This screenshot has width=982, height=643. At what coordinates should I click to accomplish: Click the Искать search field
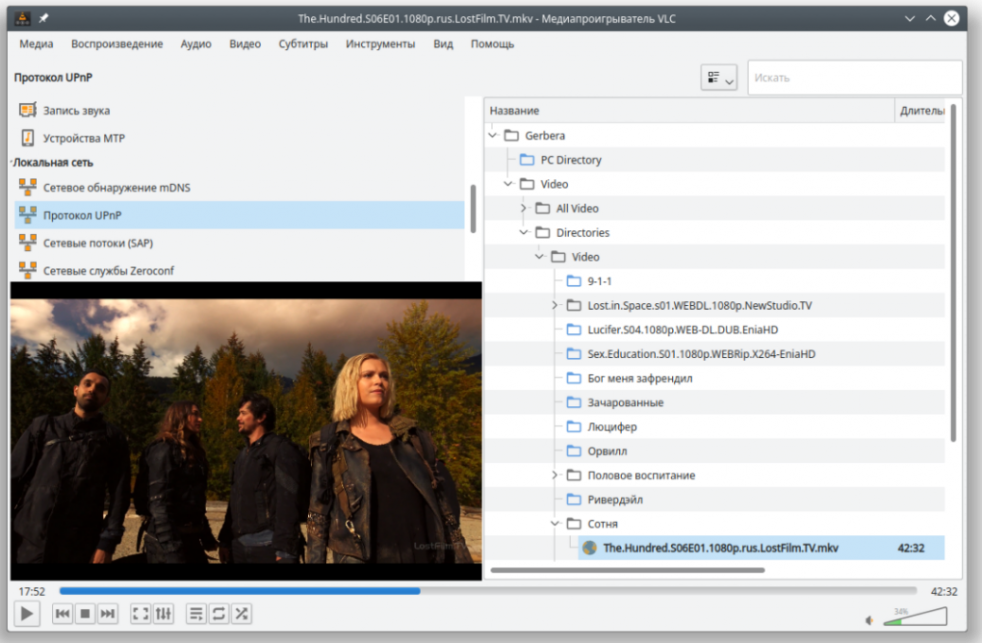tap(854, 78)
